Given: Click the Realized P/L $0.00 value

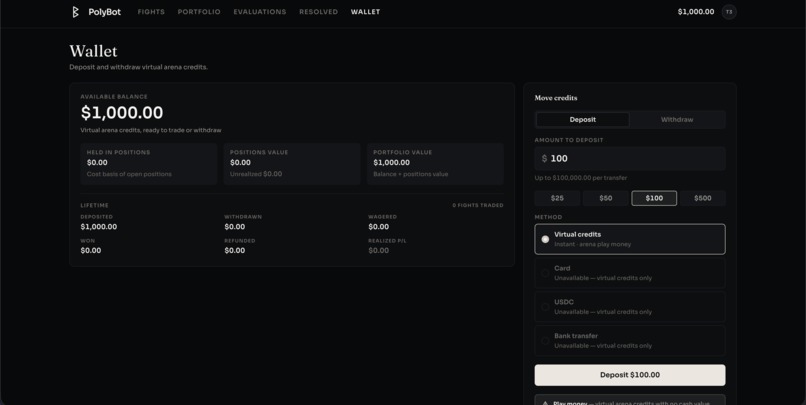Looking at the screenshot, I should [x=378, y=251].
